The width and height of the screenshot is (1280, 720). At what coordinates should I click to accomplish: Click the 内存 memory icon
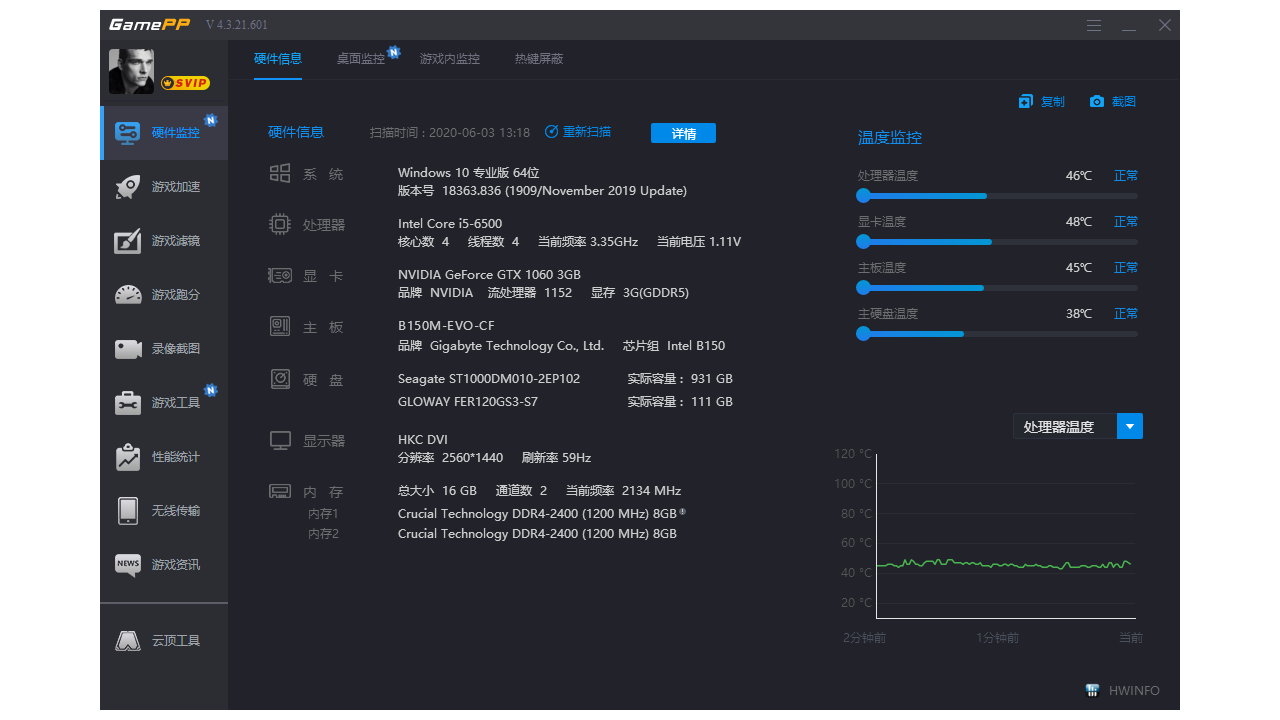(x=280, y=491)
